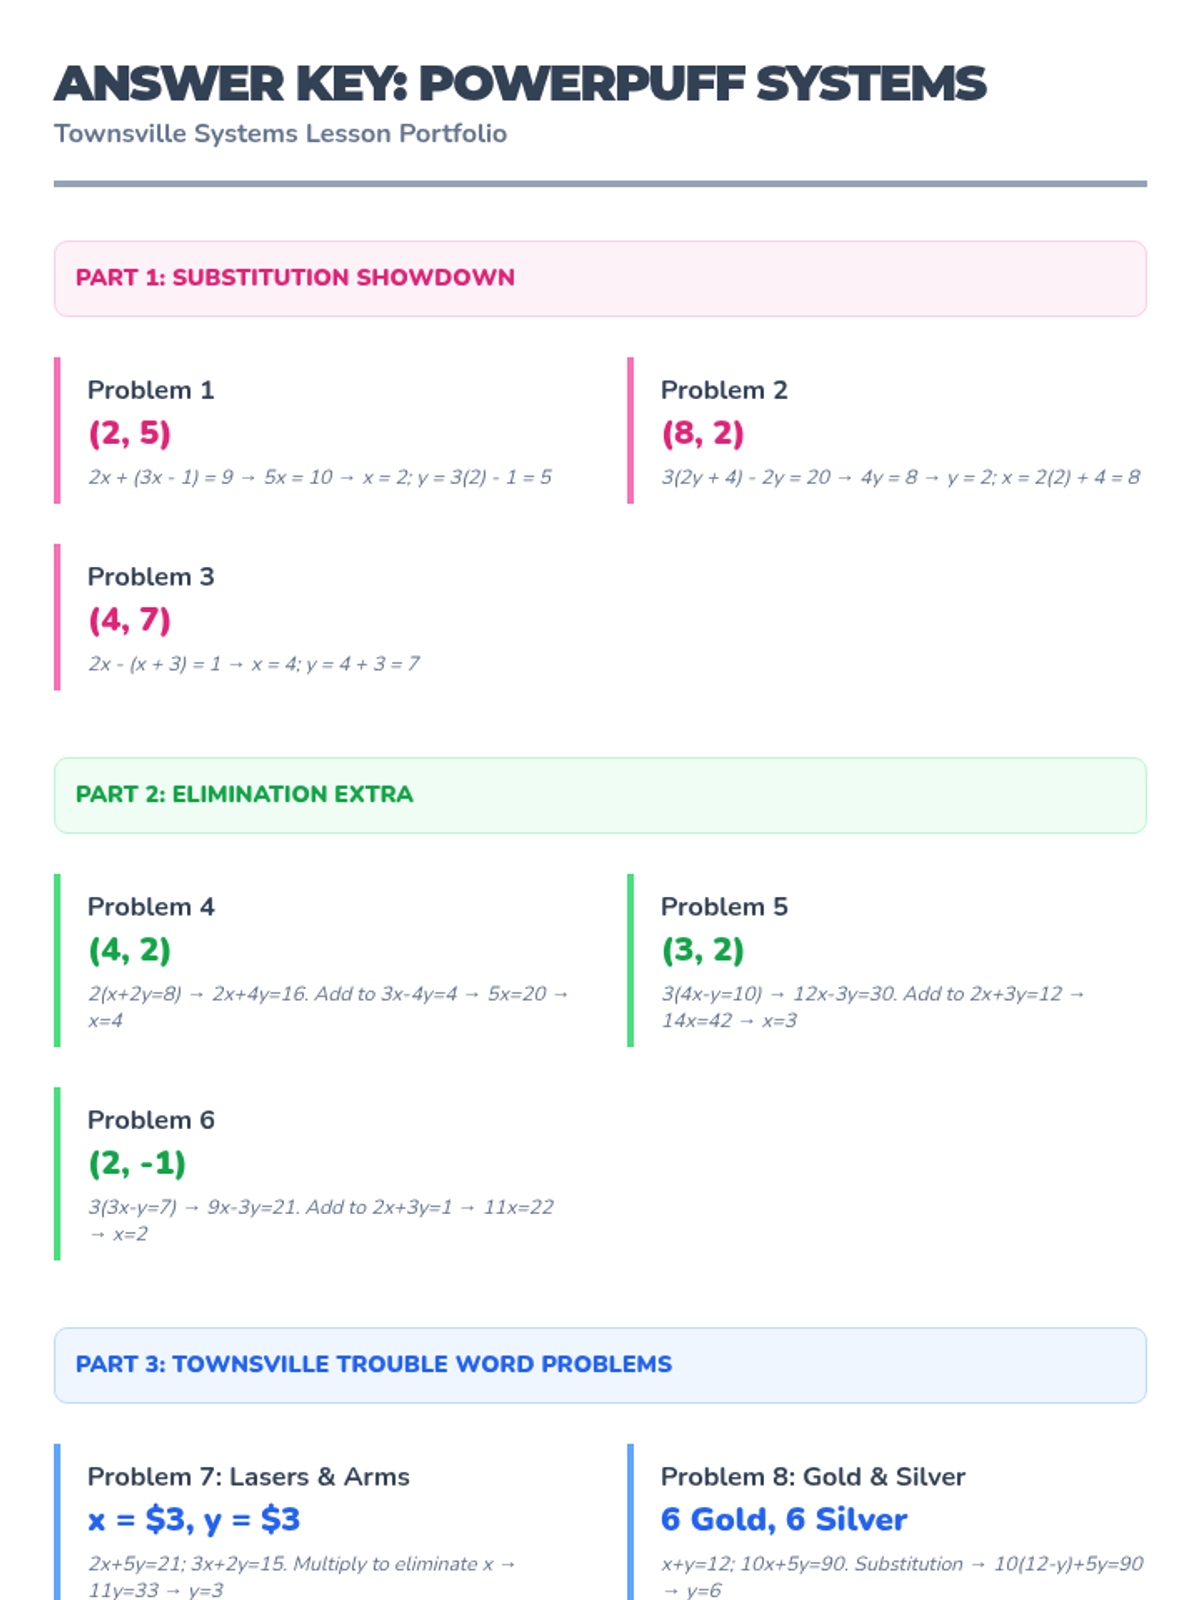Select the Part 2: Elimination Extra header

point(244,795)
